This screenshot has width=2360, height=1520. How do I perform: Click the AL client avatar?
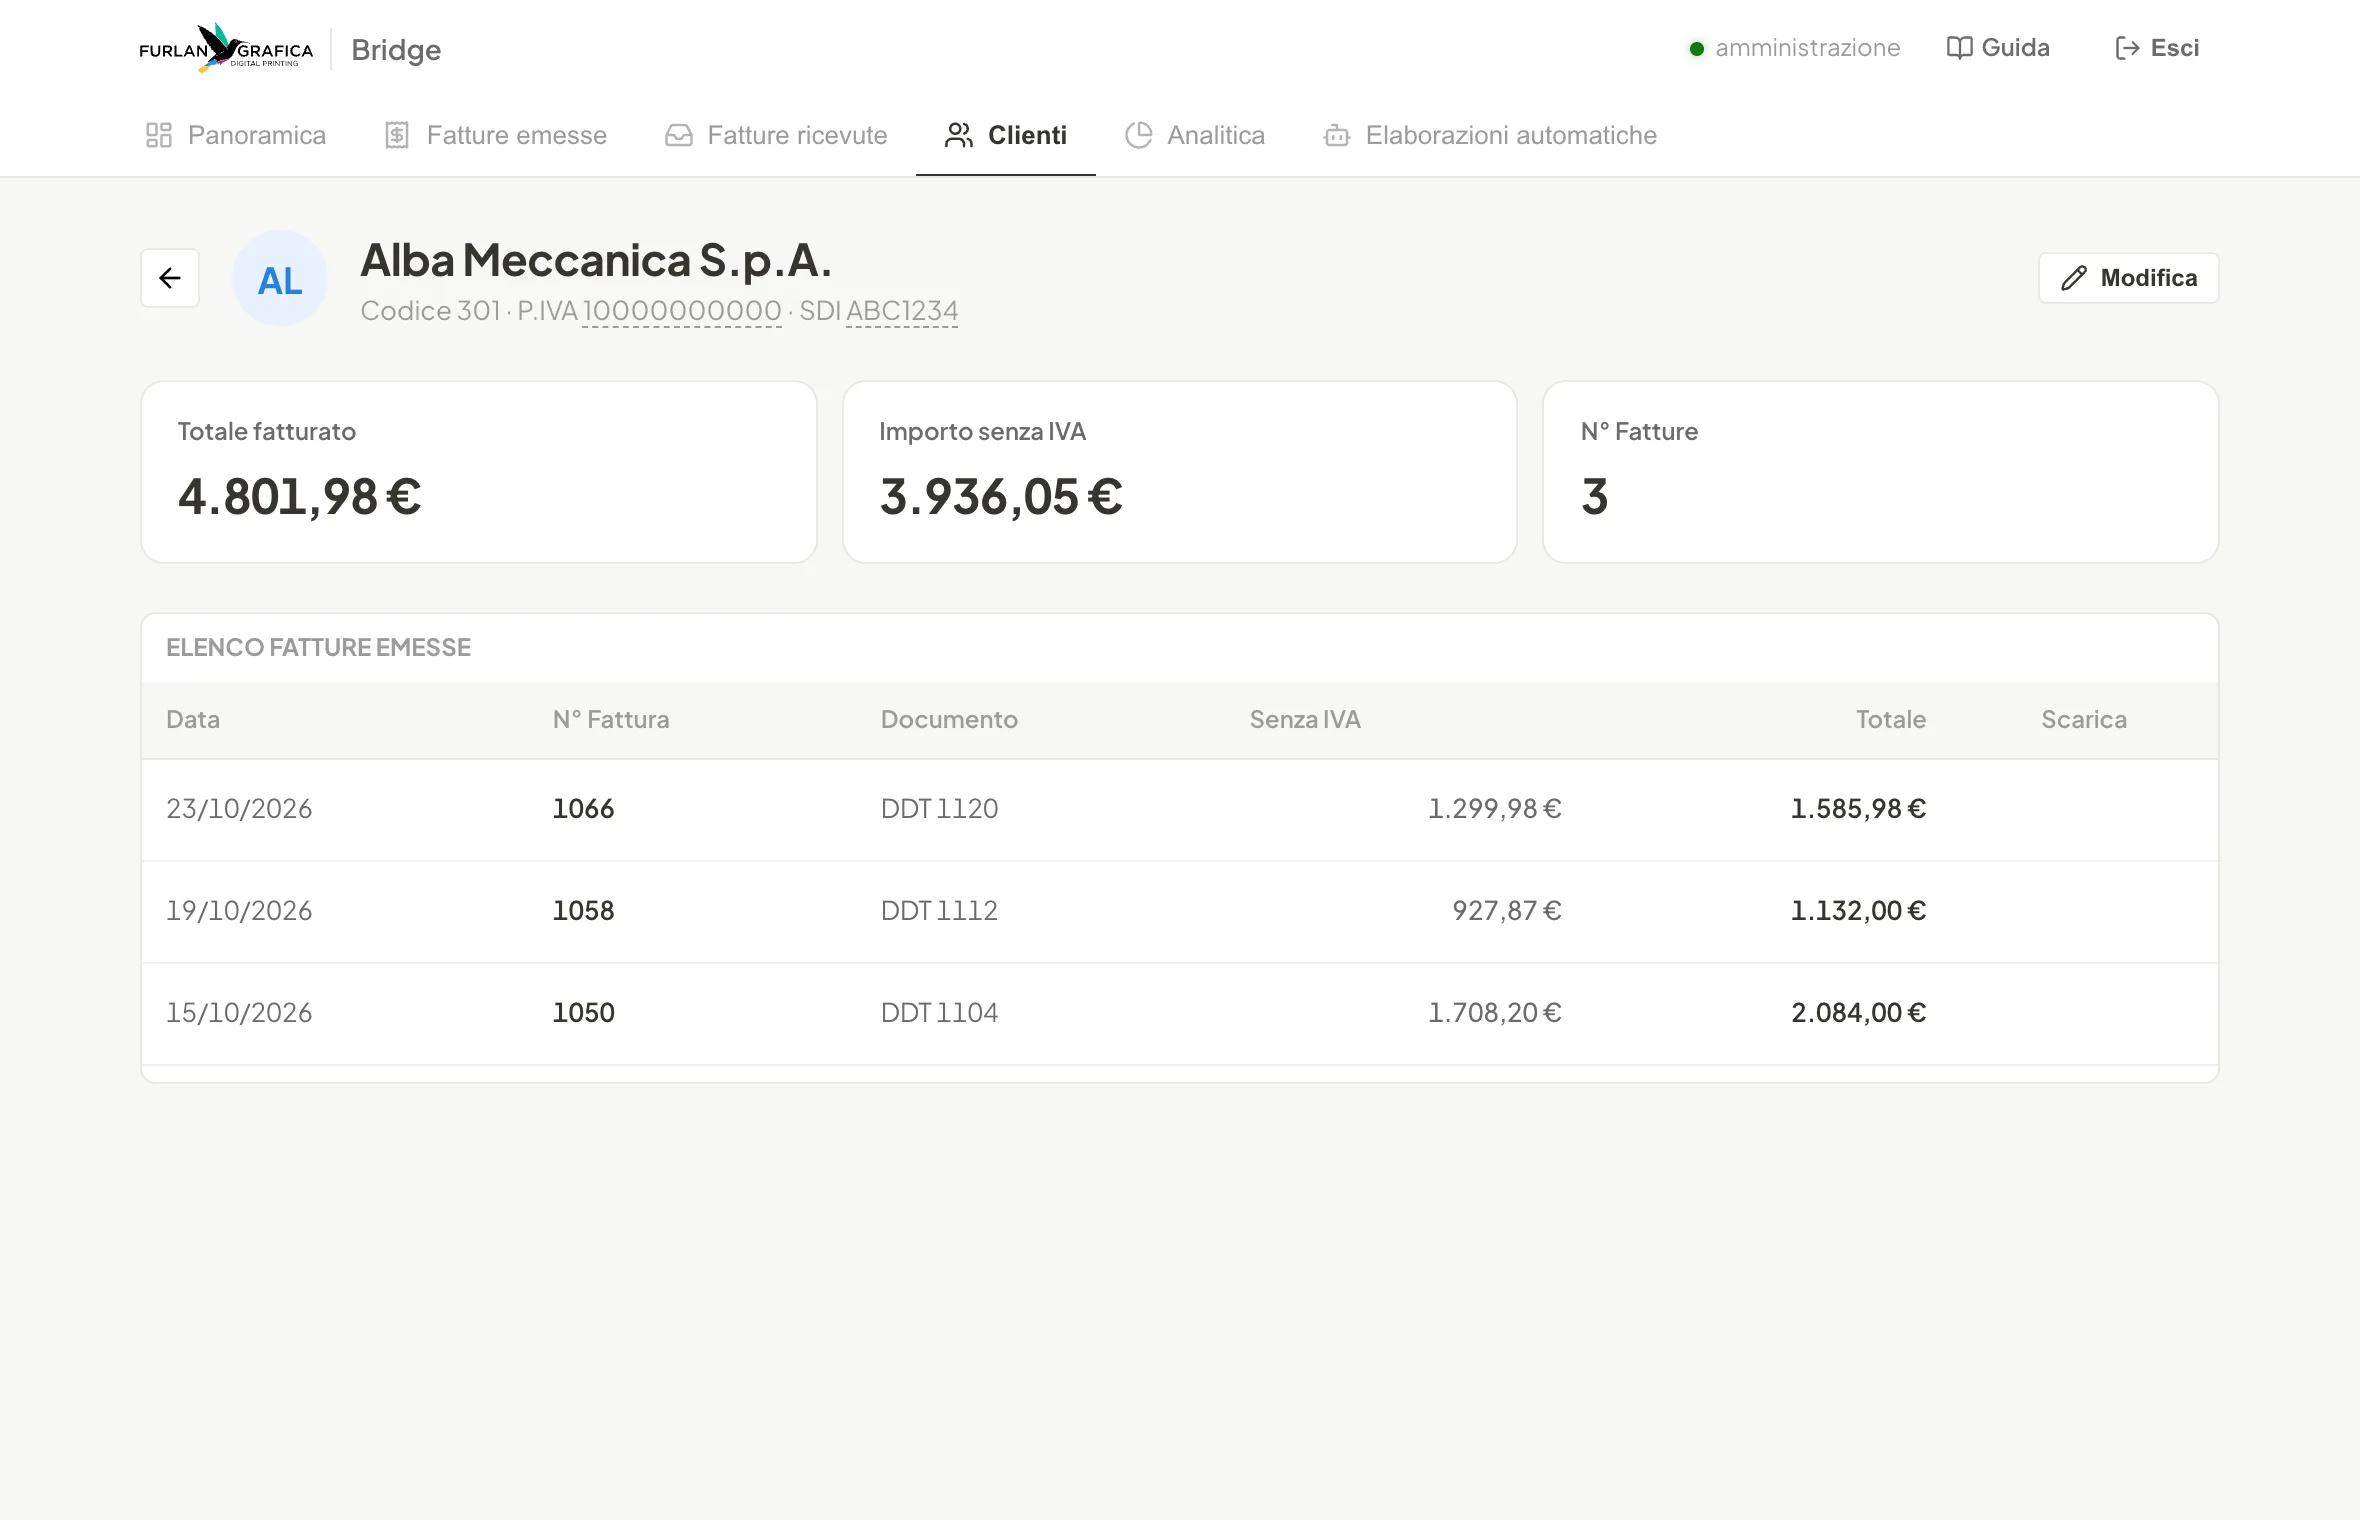[280, 278]
